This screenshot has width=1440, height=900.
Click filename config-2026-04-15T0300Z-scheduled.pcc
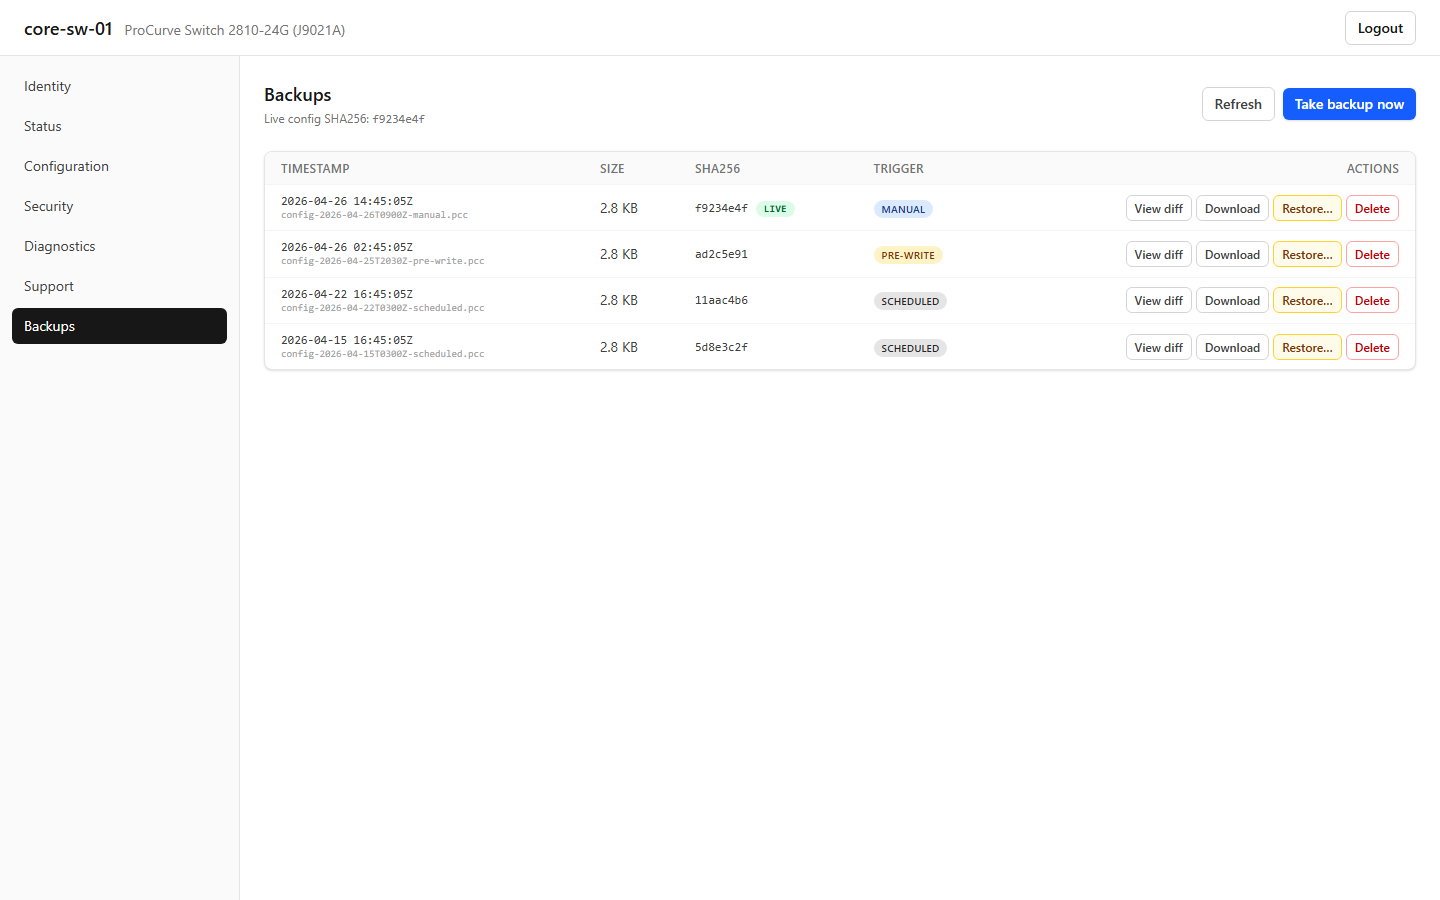[382, 354]
